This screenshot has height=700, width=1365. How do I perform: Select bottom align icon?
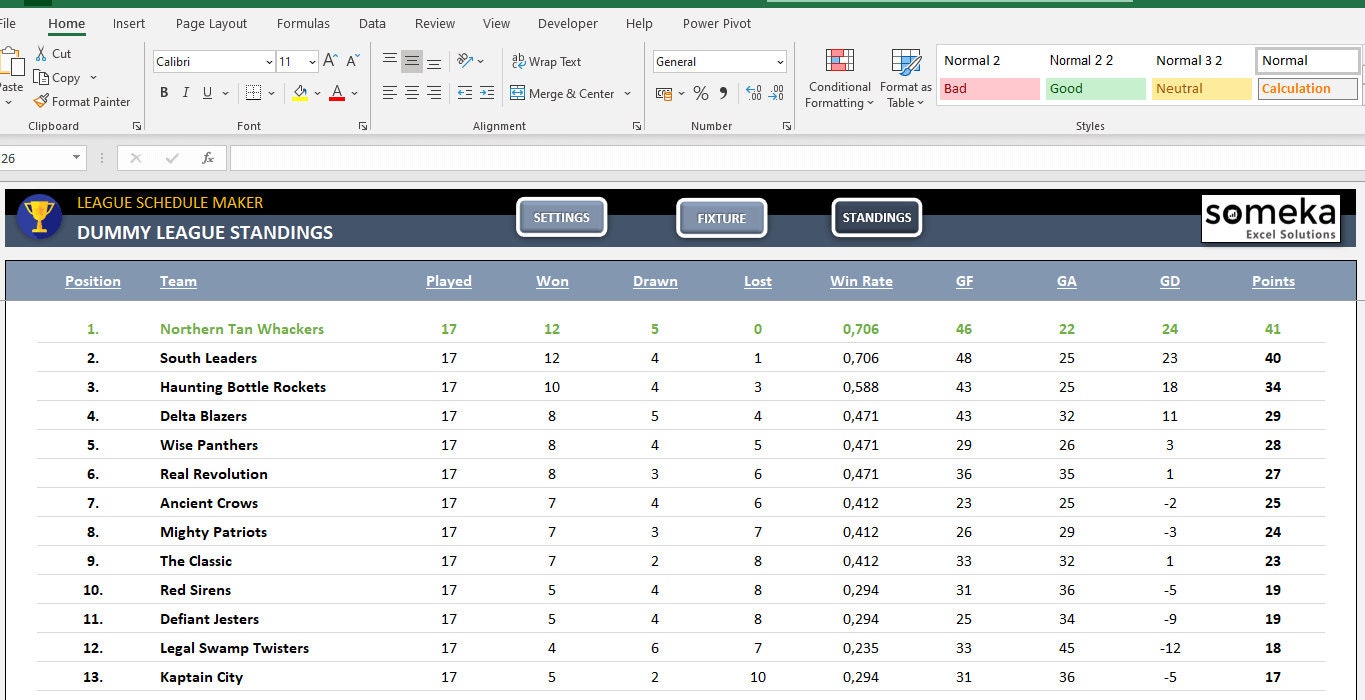tap(434, 62)
